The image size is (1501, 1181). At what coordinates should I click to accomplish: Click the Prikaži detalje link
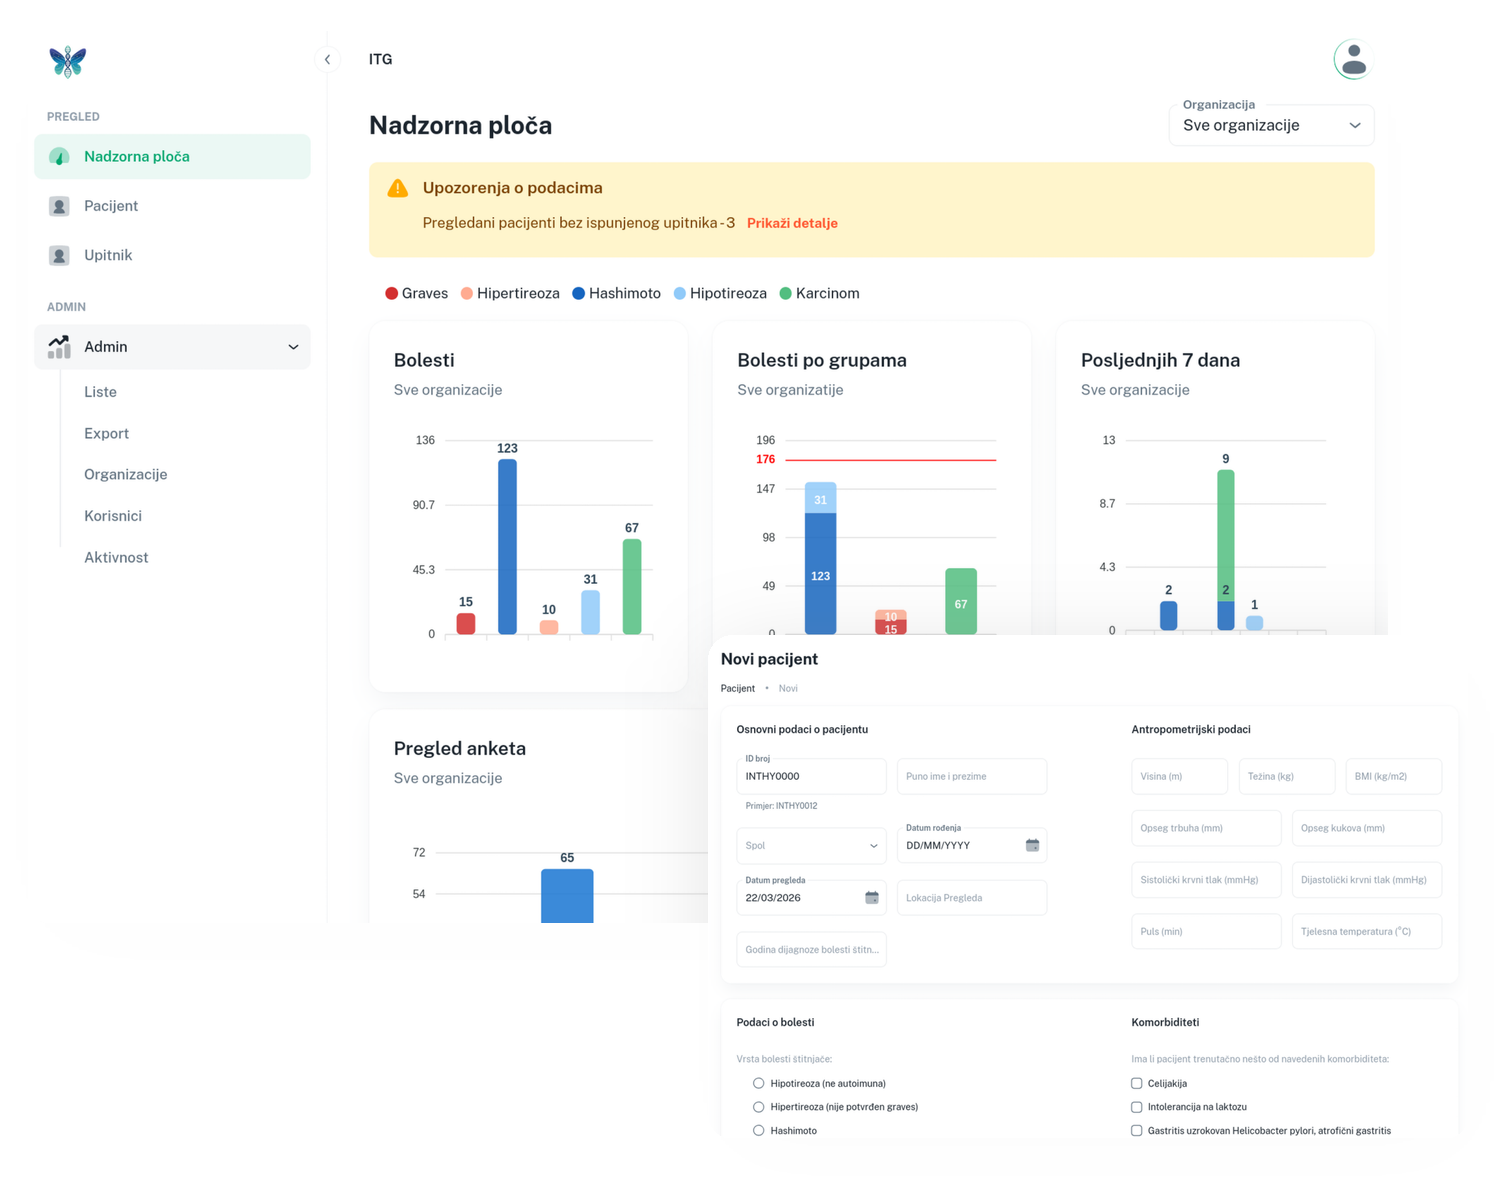pos(792,223)
